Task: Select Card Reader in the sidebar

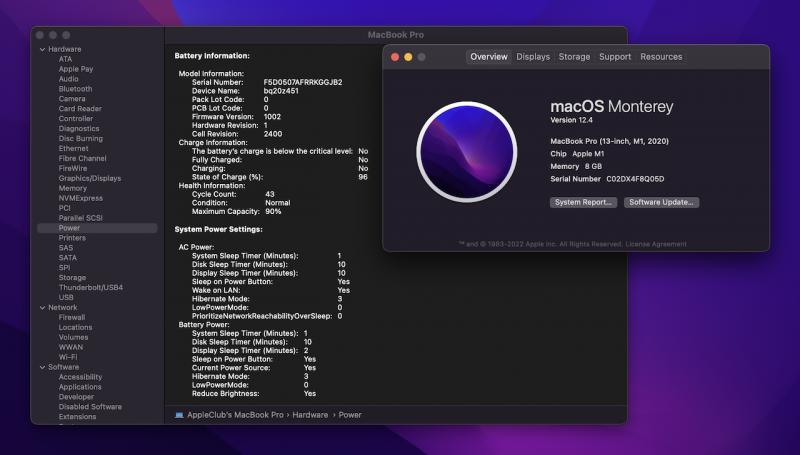Action: [x=80, y=109]
